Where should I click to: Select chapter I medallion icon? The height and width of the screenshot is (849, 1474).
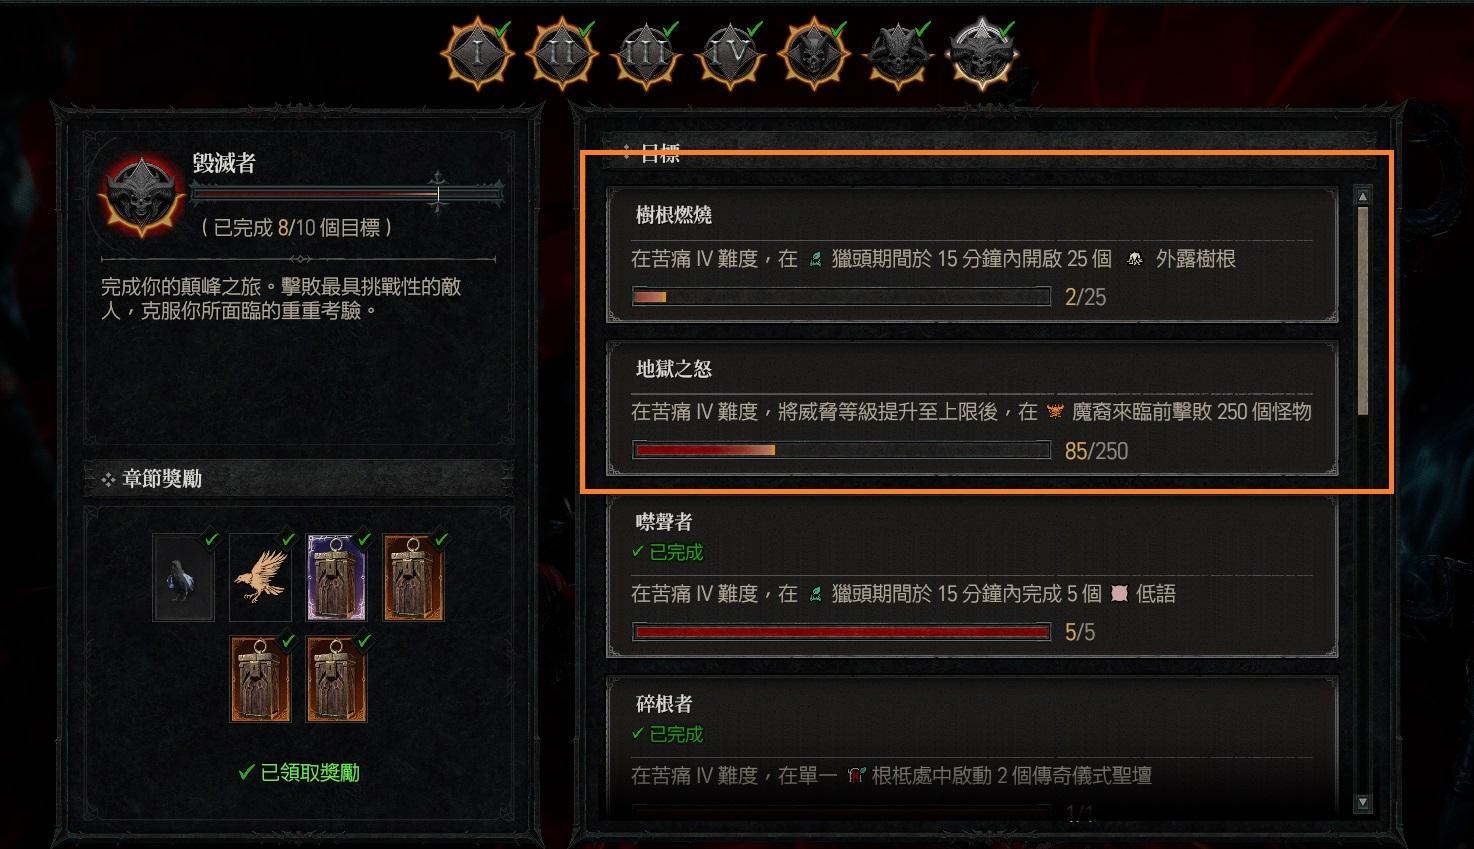point(478,53)
